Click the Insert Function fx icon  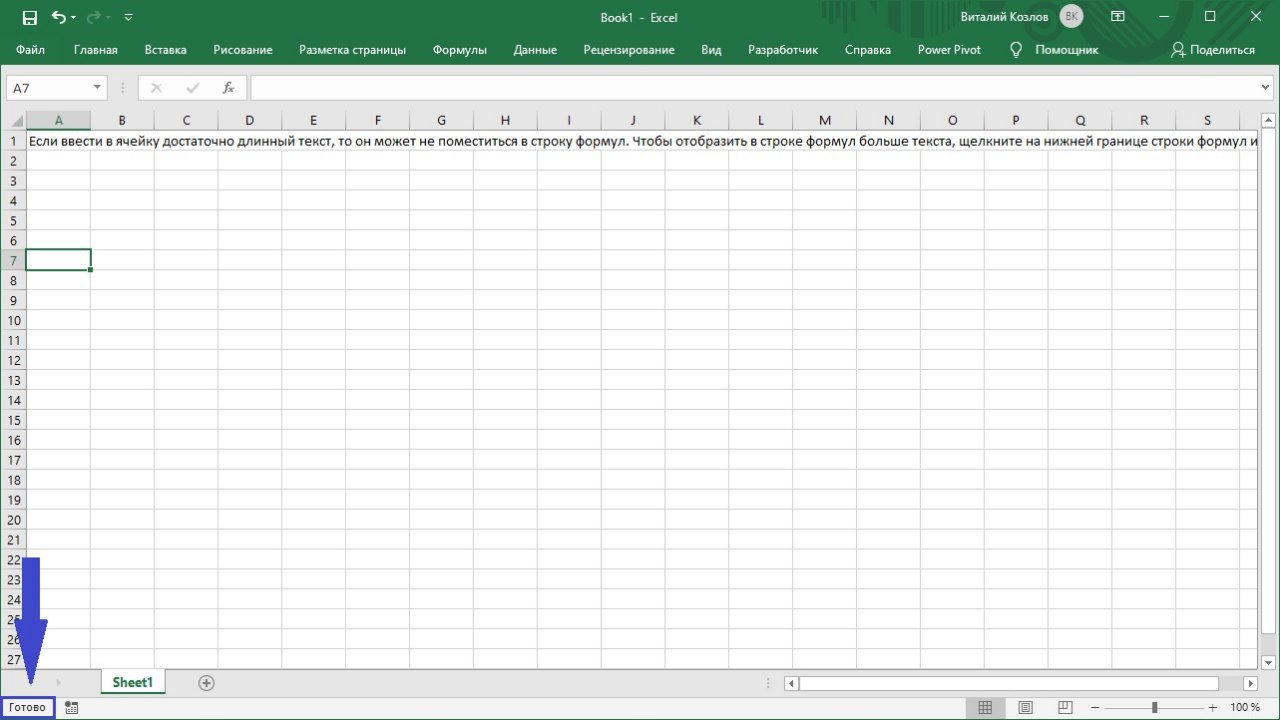click(228, 88)
